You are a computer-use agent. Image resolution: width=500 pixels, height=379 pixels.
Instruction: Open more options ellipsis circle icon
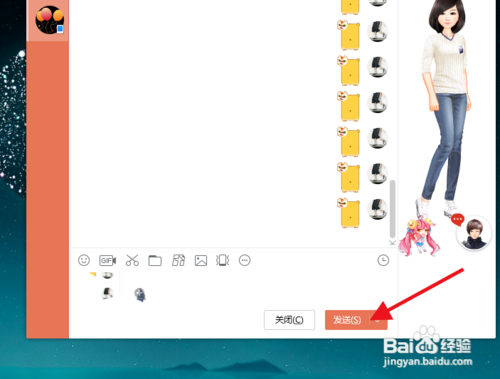[x=245, y=260]
